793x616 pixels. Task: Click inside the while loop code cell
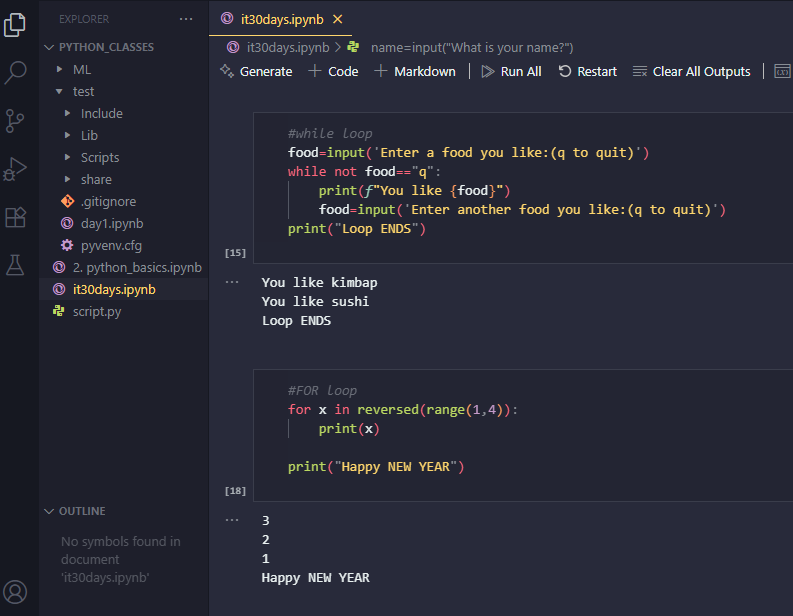[x=523, y=188]
